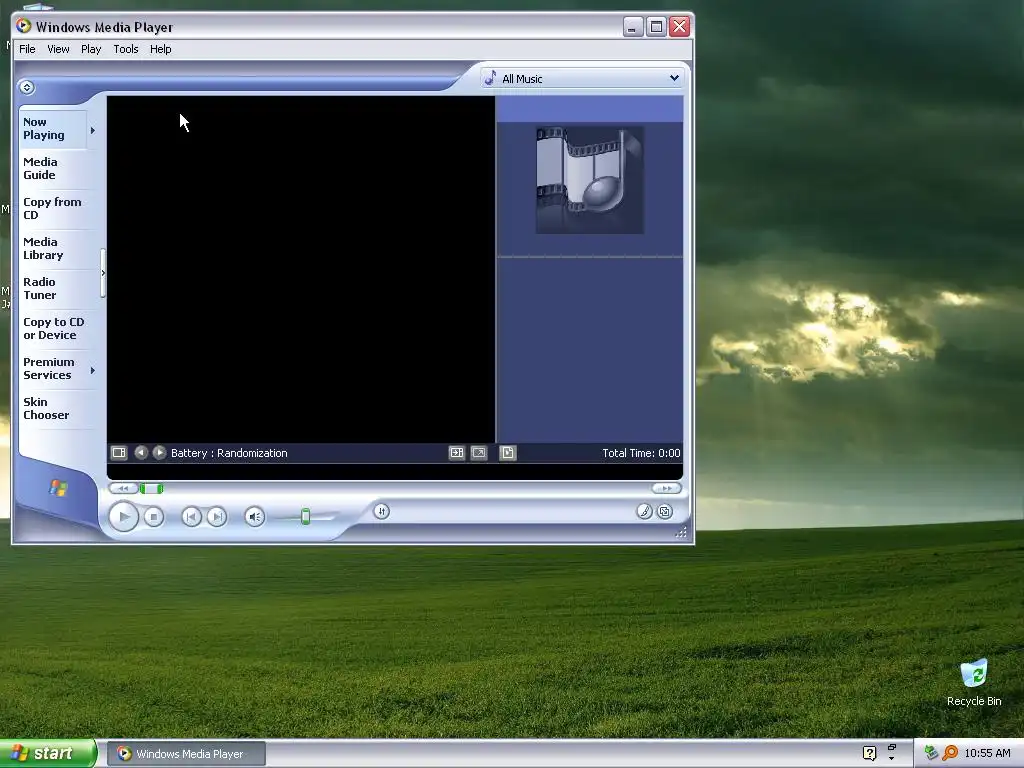This screenshot has height=768, width=1024.
Task: Click the Stop button
Action: point(153,517)
